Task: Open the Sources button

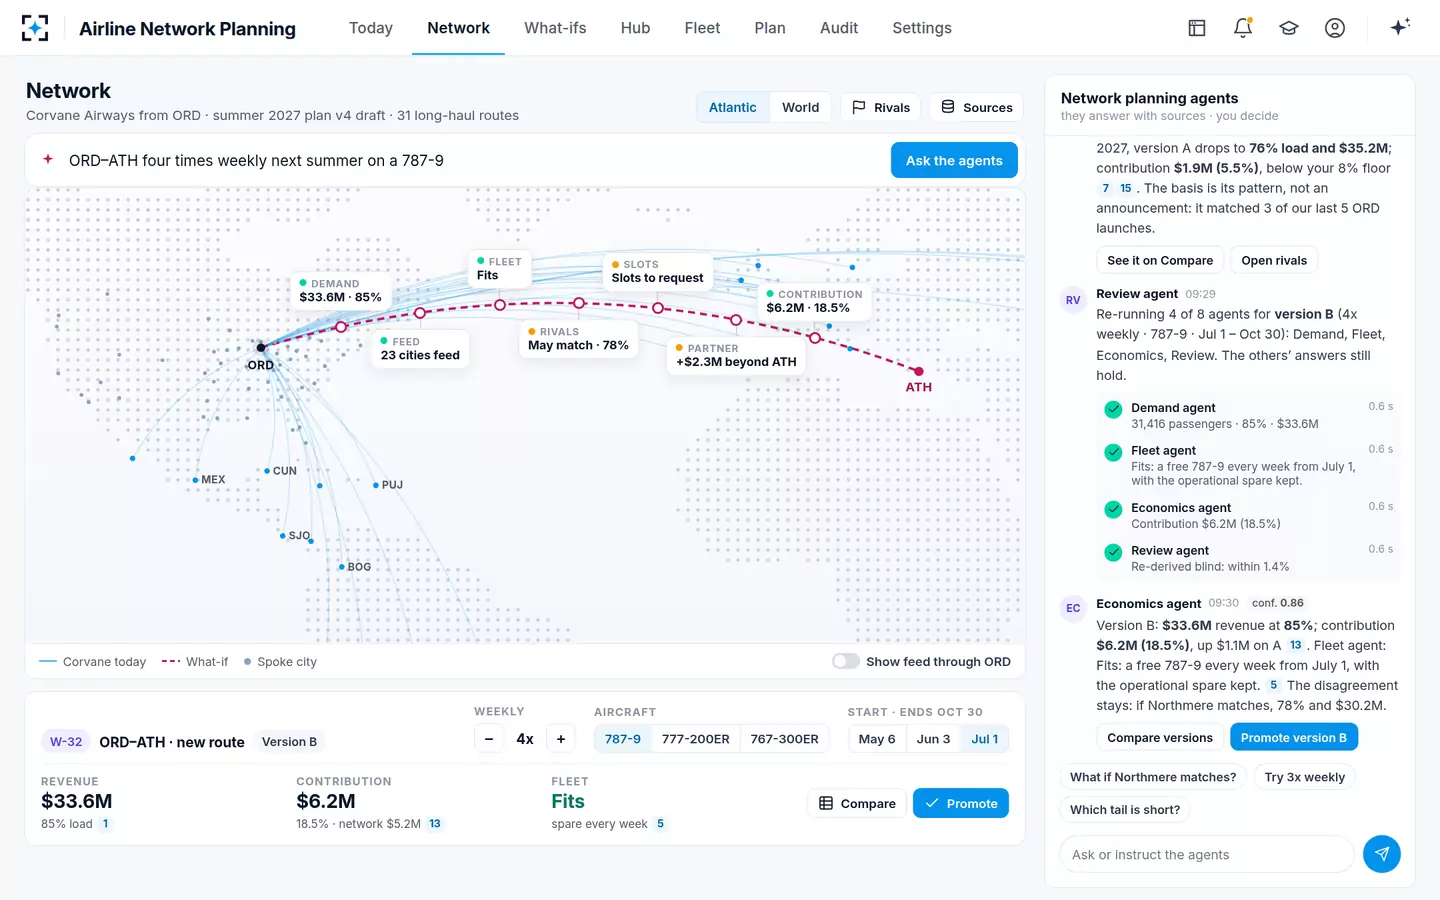Action: click(976, 107)
